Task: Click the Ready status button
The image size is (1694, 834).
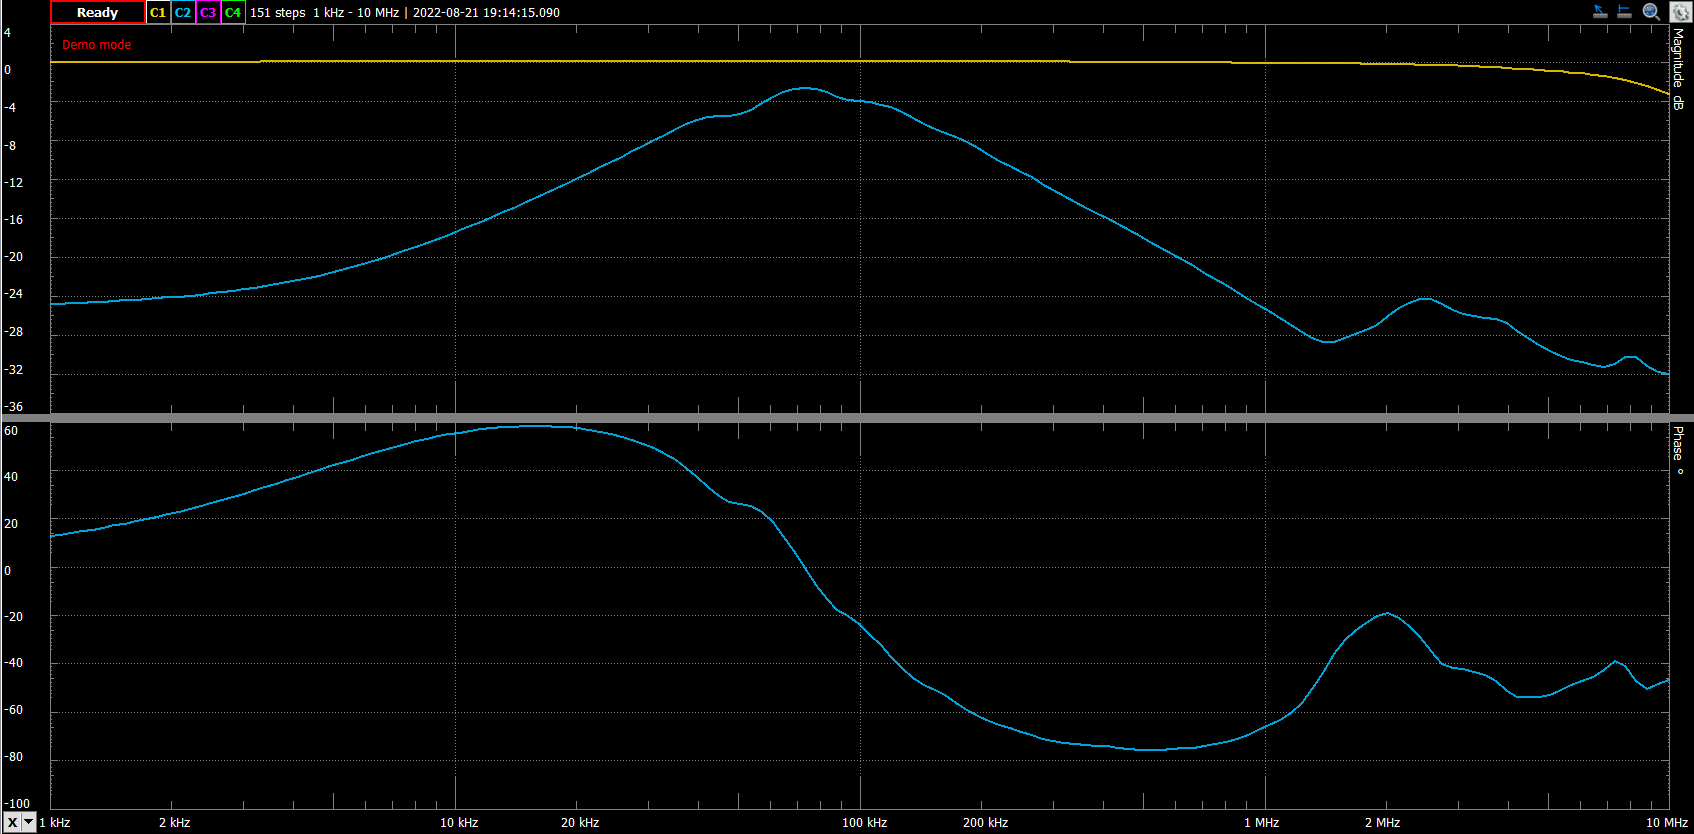Action: click(97, 13)
